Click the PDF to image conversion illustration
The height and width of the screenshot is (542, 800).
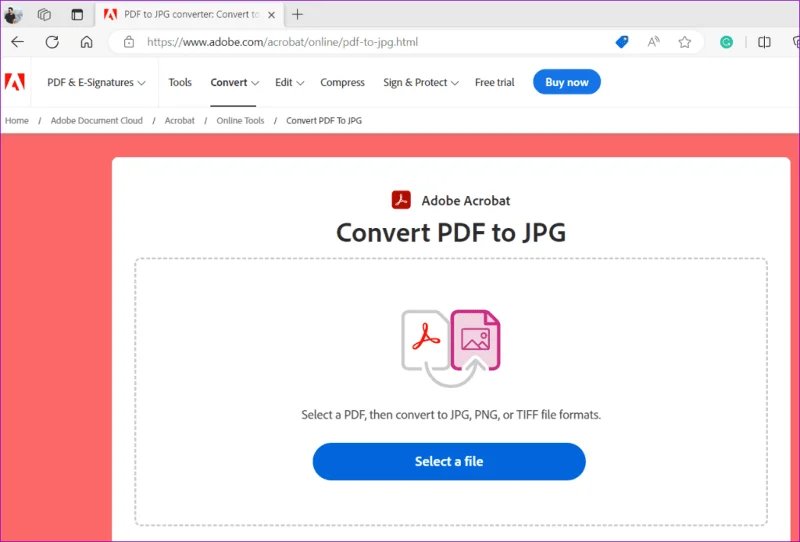coord(451,348)
